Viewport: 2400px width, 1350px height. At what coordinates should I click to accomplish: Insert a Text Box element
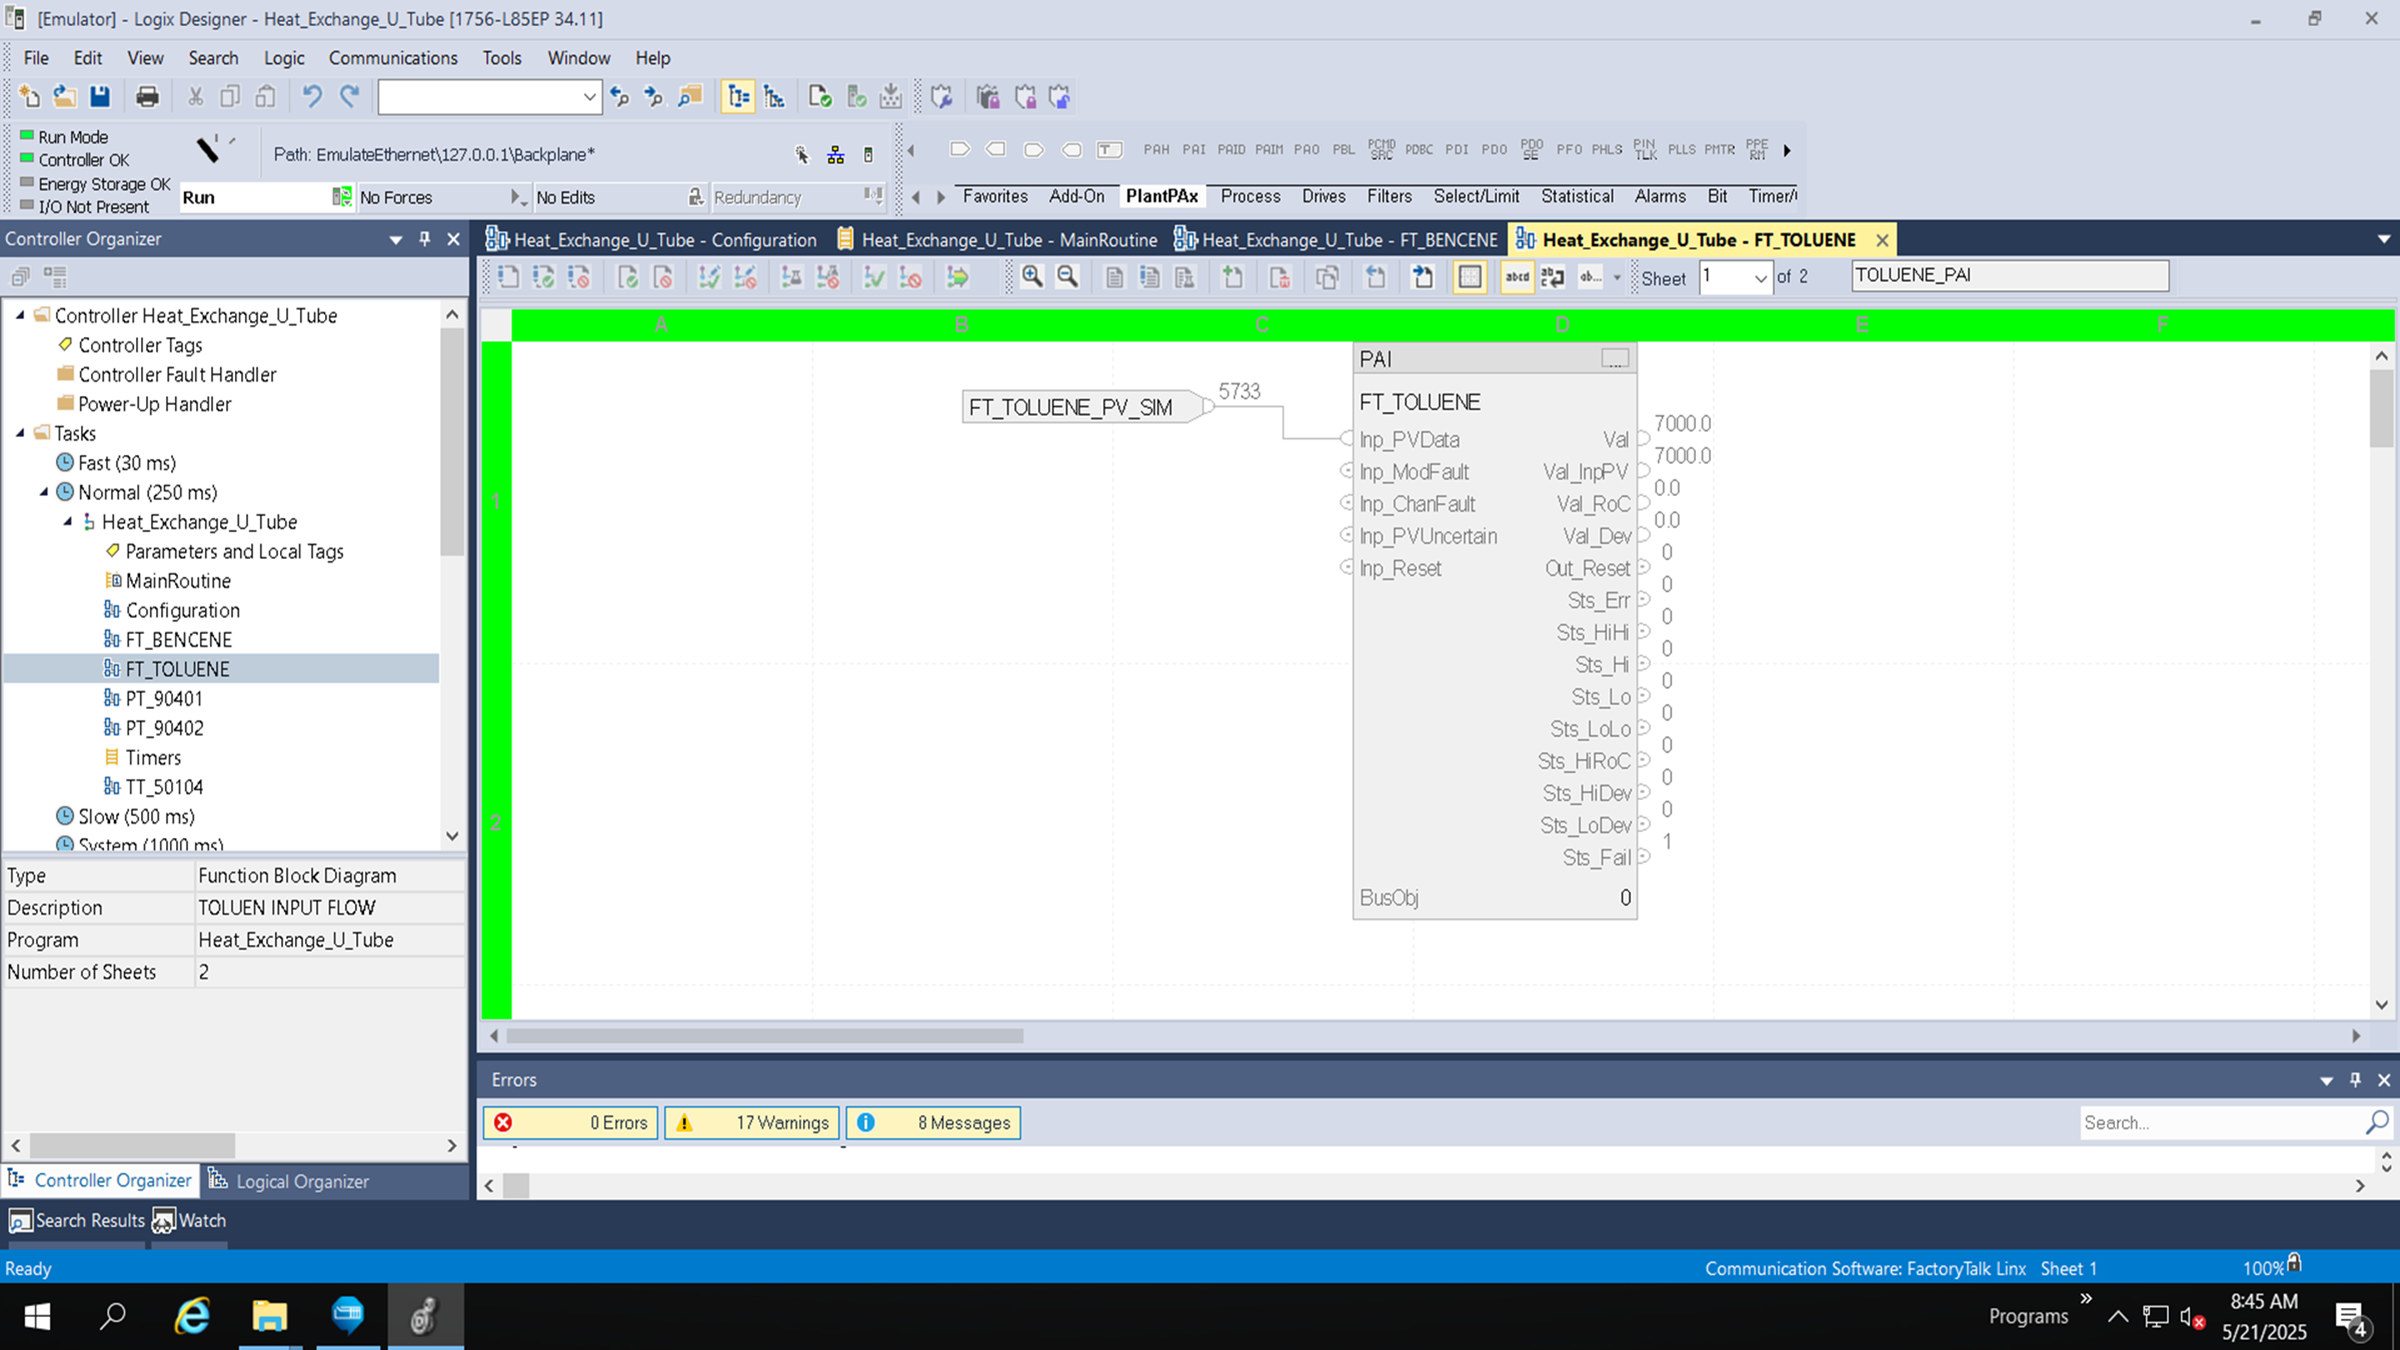pos(1109,149)
